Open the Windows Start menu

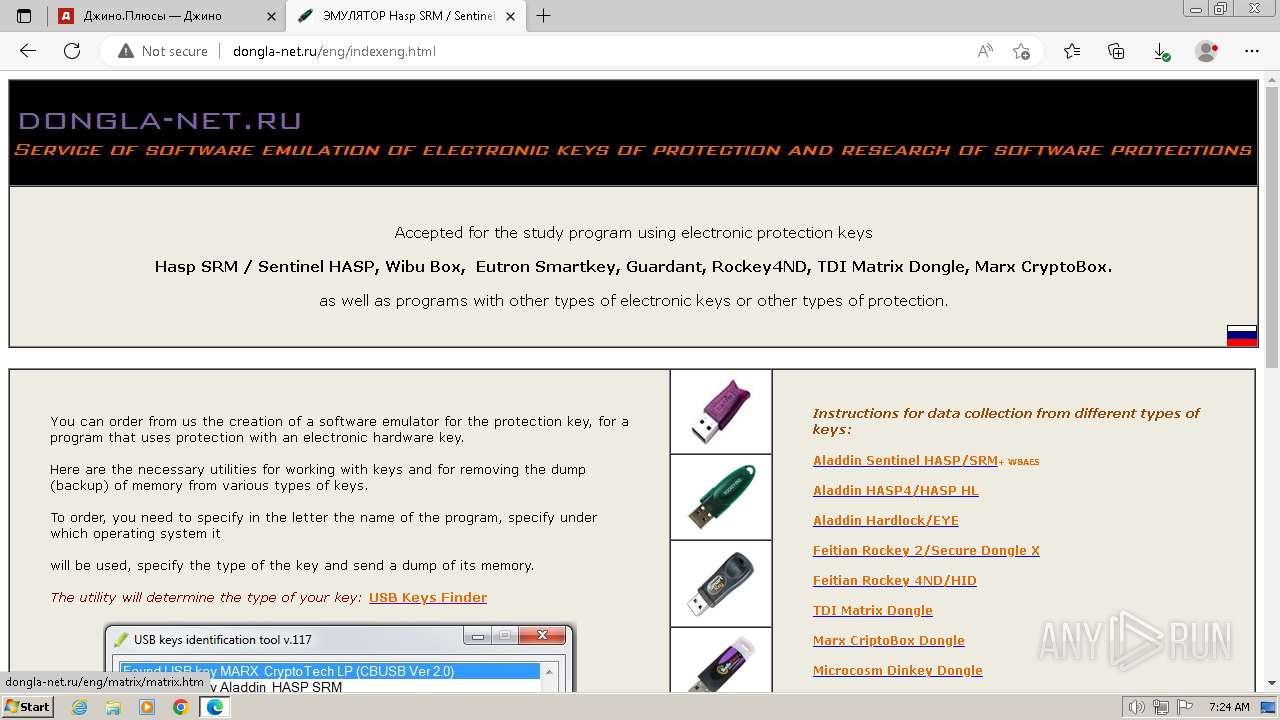pos(27,706)
